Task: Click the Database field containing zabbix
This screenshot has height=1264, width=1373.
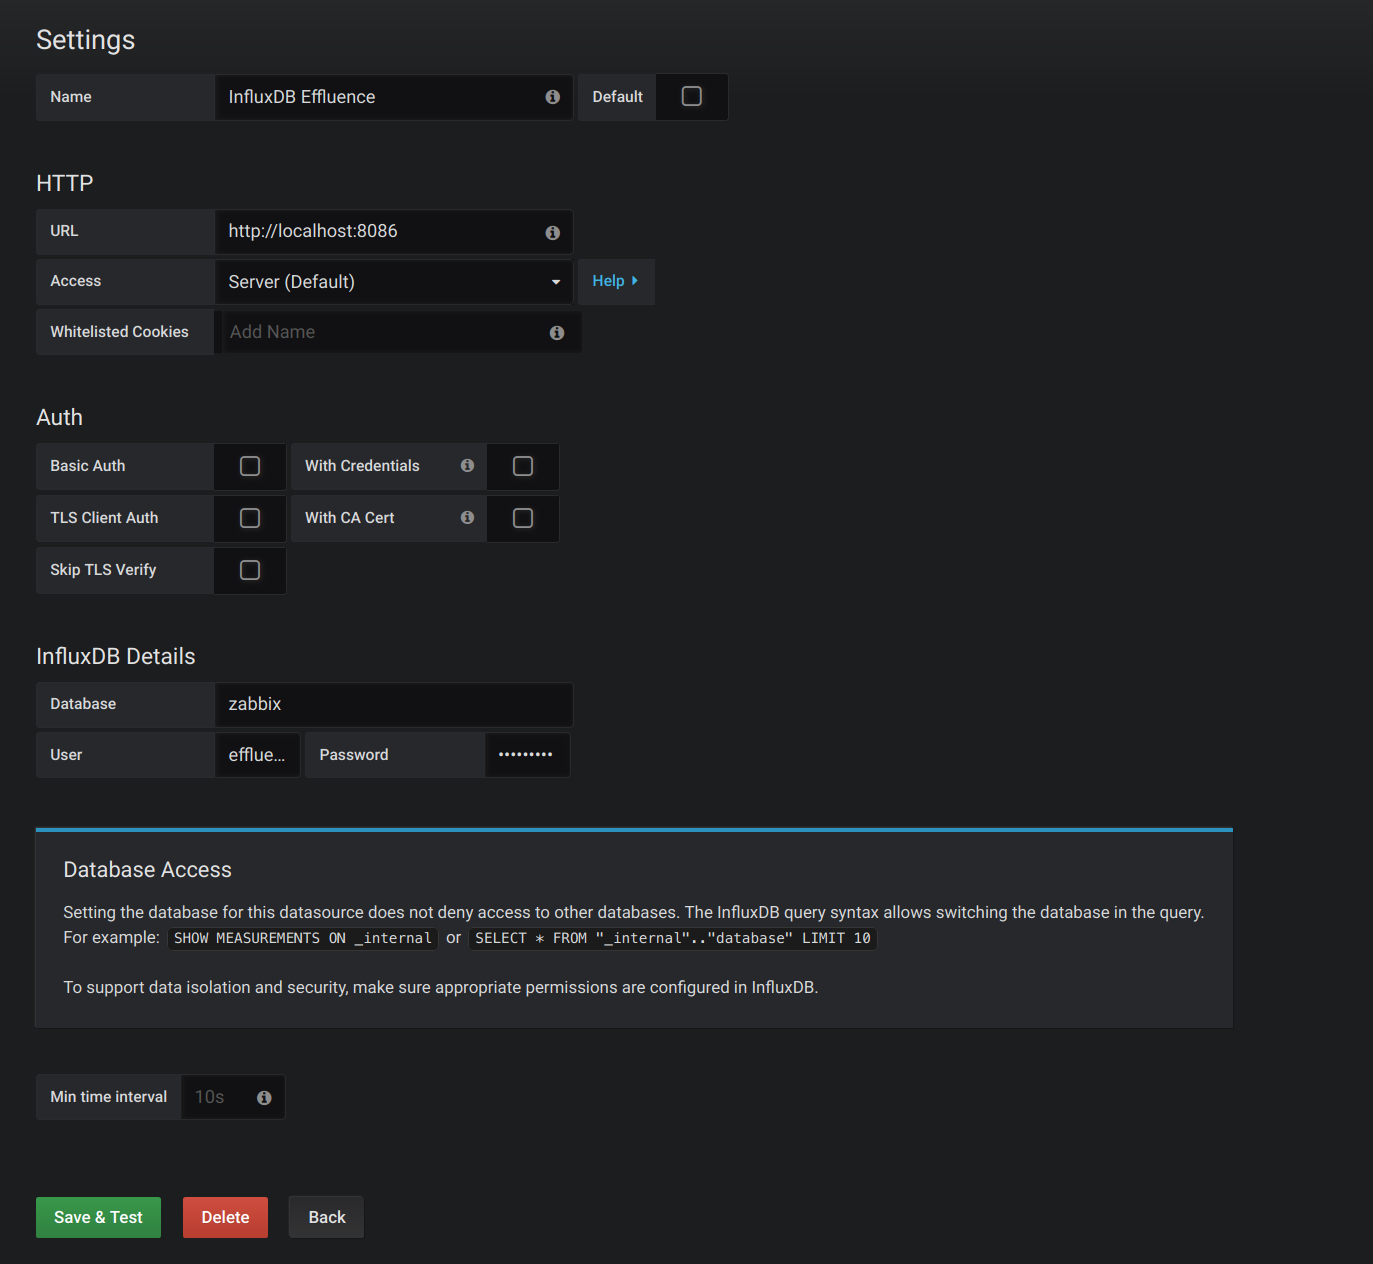Action: 393,704
